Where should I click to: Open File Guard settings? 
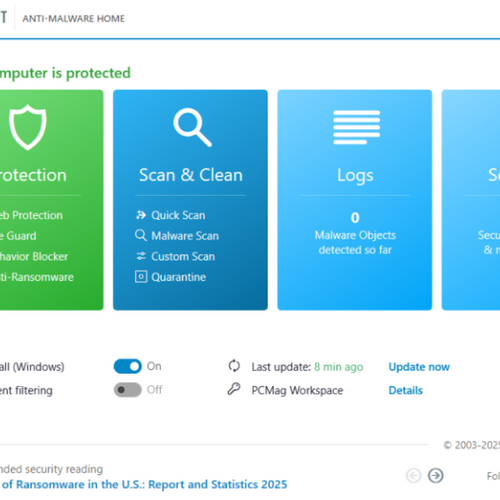pyautogui.click(x=18, y=236)
